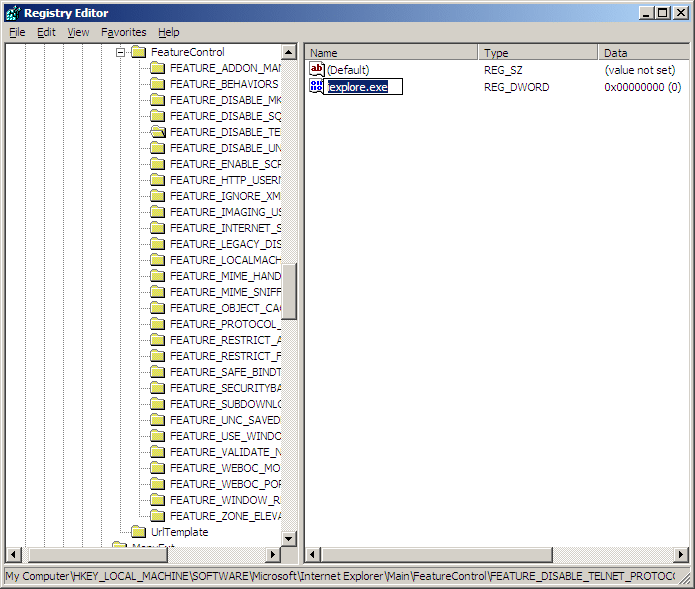Click the FEATURE_HTTP_USERN folder icon
The height and width of the screenshot is (589, 695).
coord(157,180)
